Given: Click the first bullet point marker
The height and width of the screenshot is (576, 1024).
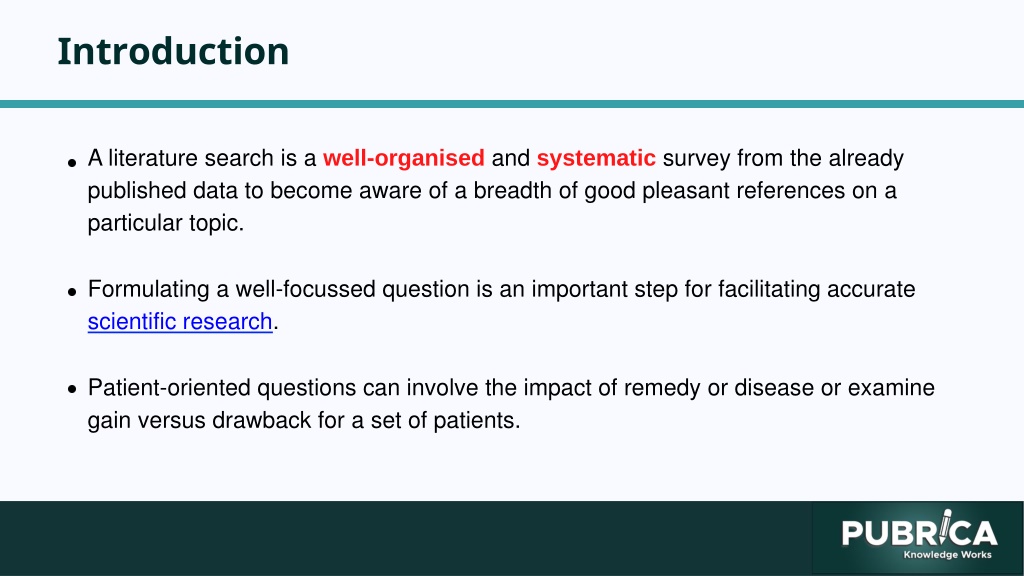Looking at the screenshot, I should point(72,162).
